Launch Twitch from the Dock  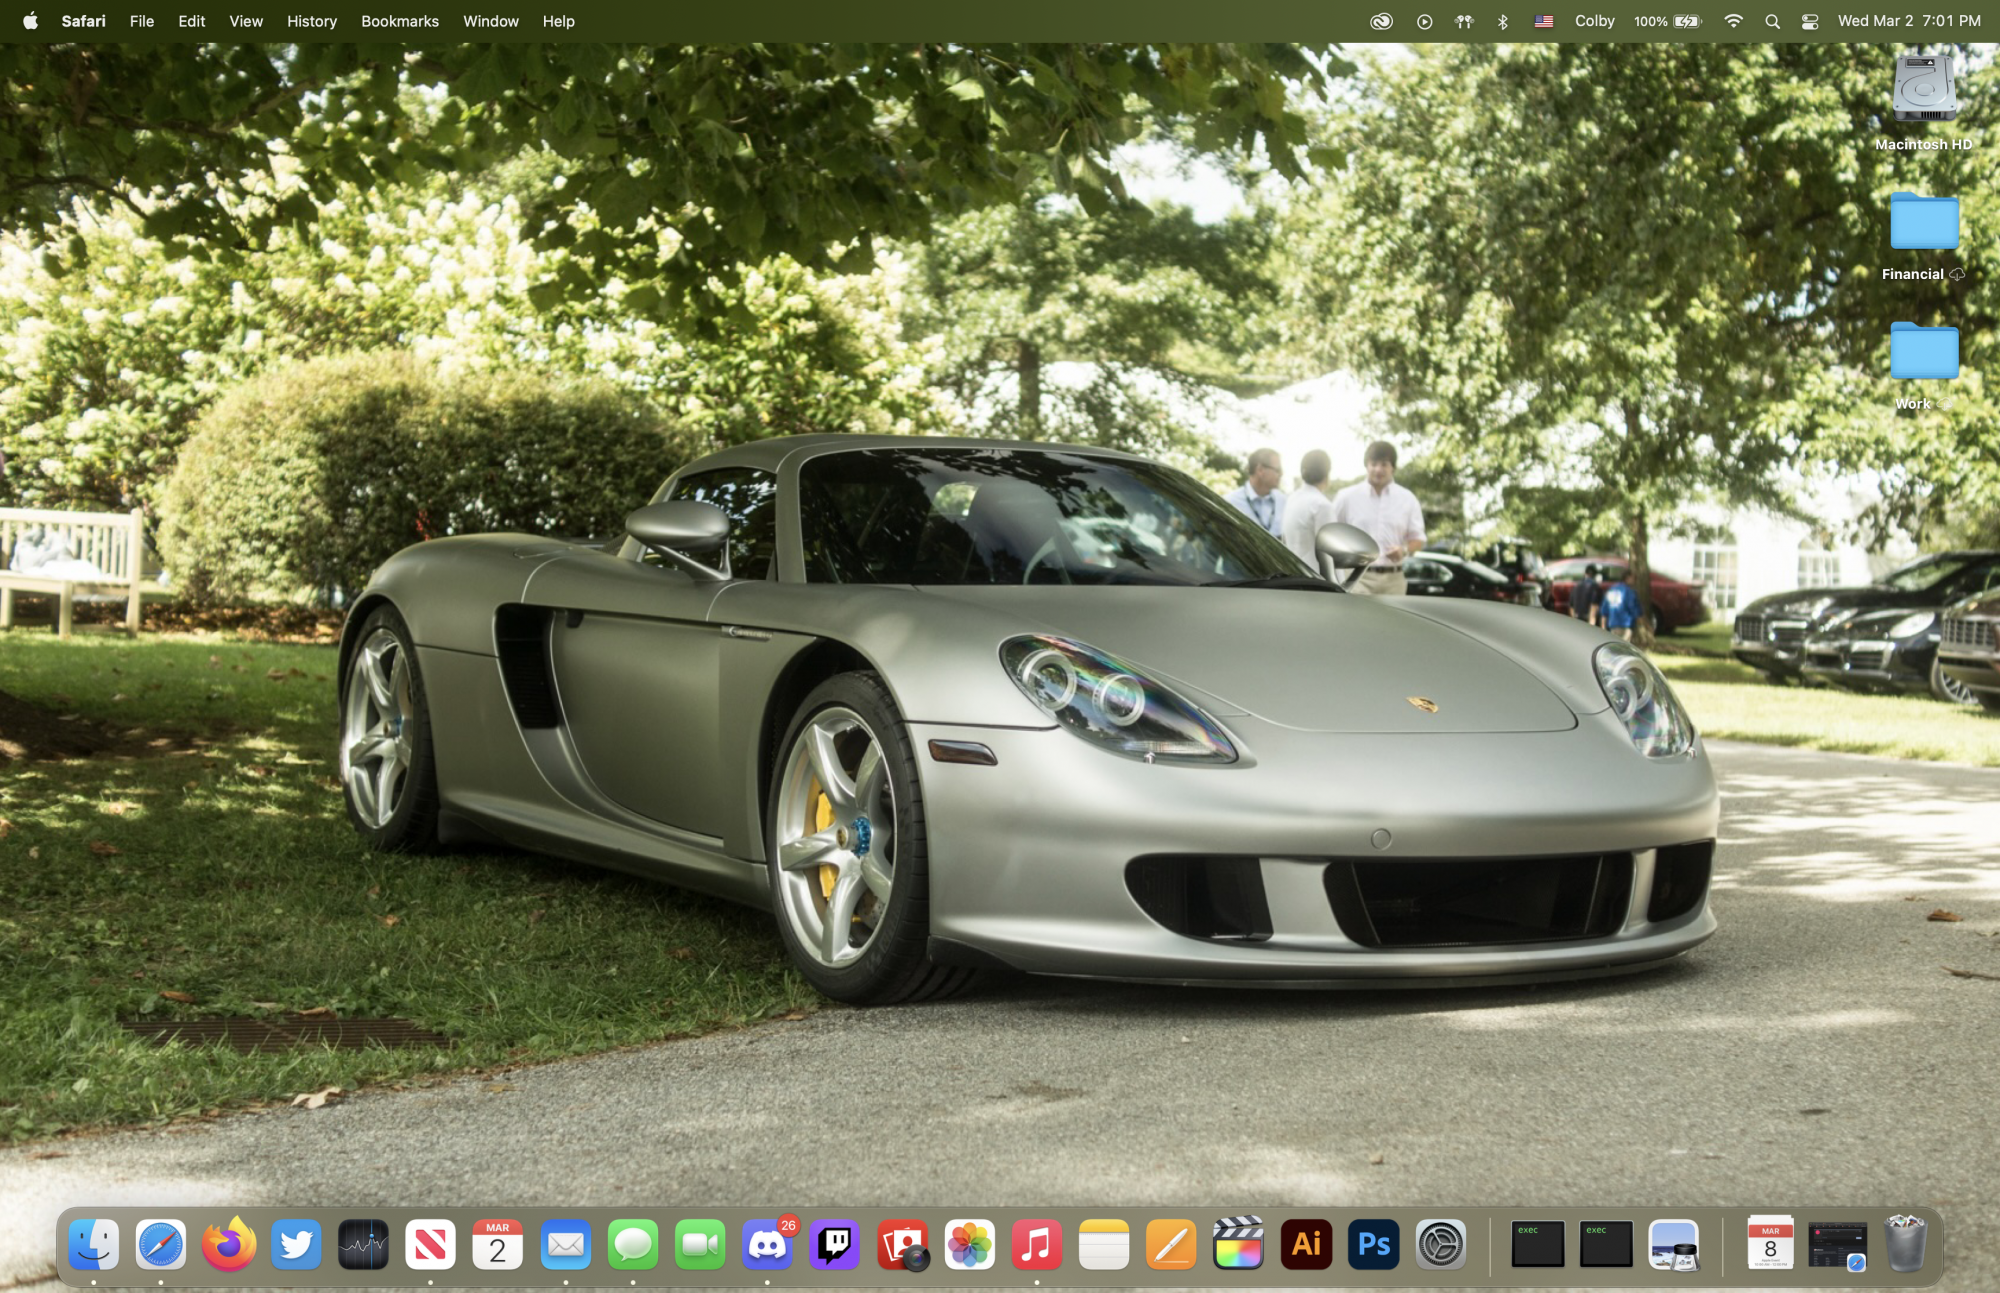tap(835, 1245)
